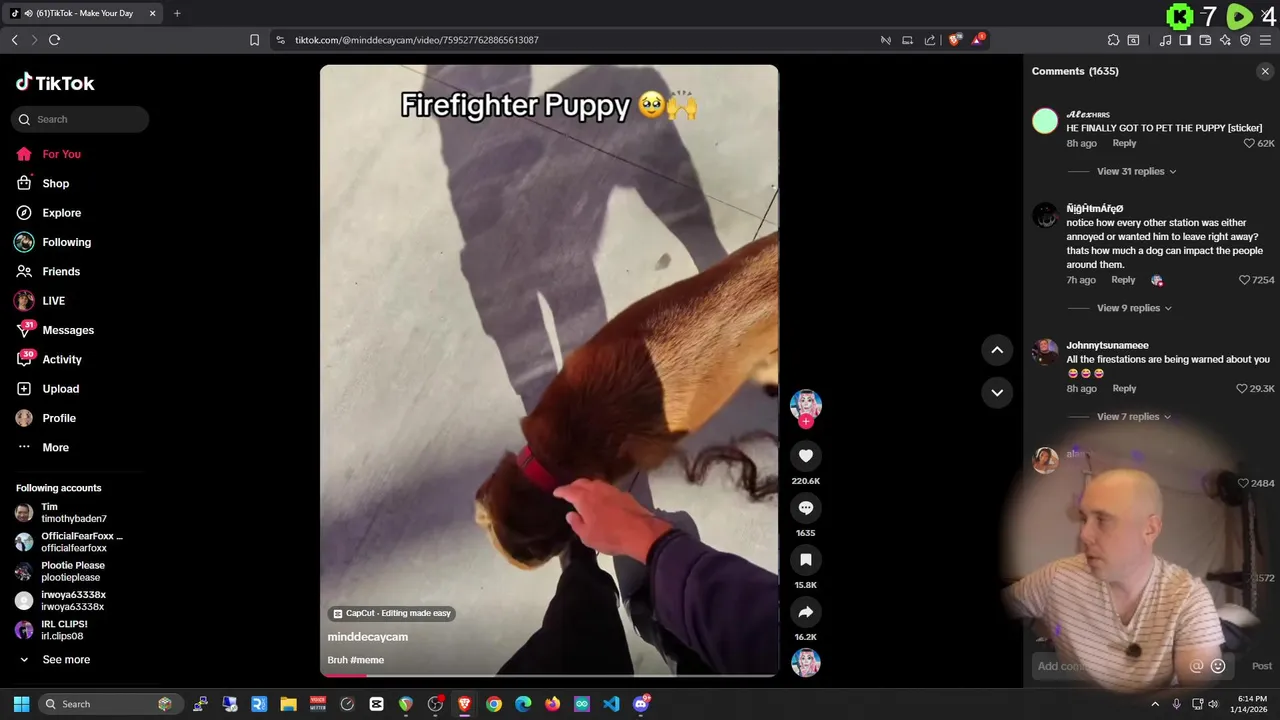
Task: Expand View 31 replies
Action: pyautogui.click(x=1136, y=171)
